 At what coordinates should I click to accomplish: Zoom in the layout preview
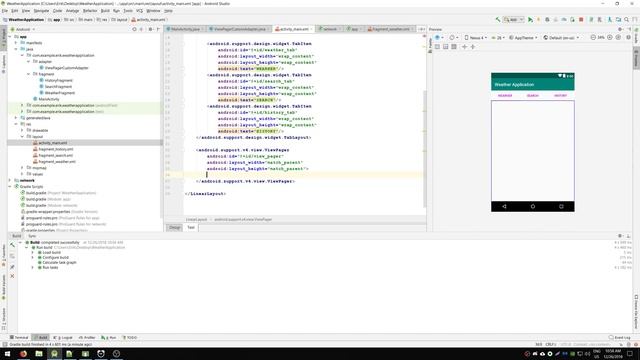610,38
